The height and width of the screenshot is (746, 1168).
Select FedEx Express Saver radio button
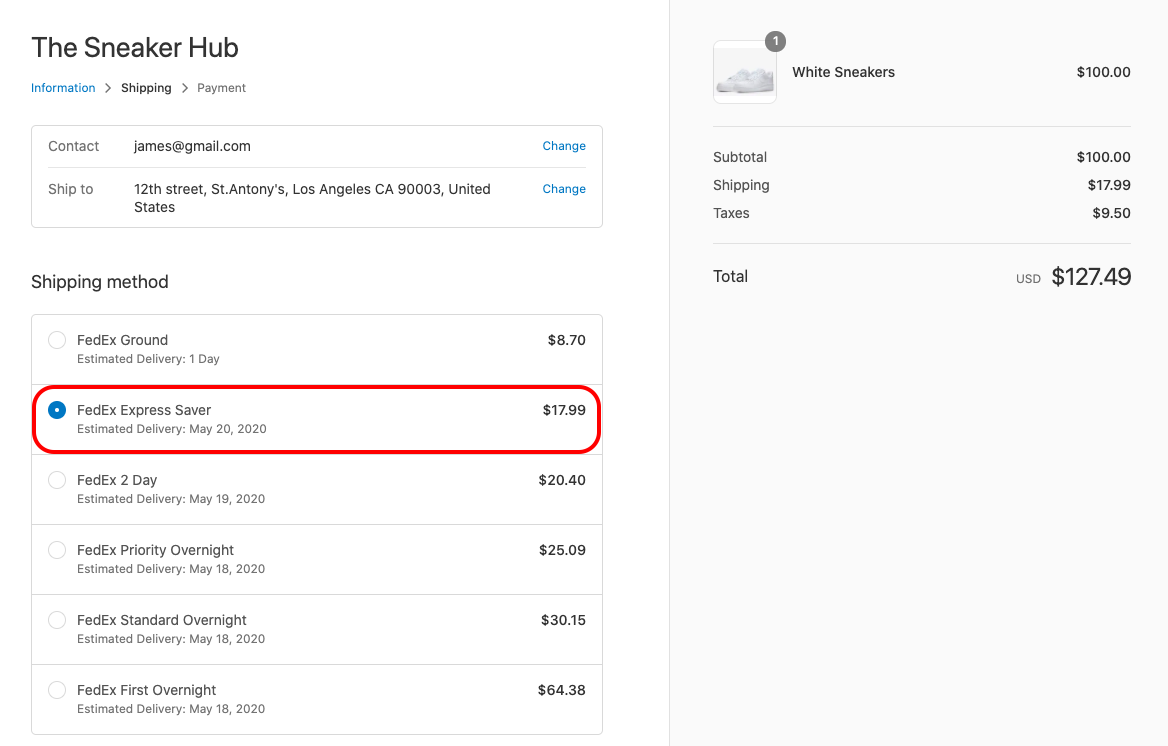pyautogui.click(x=57, y=411)
